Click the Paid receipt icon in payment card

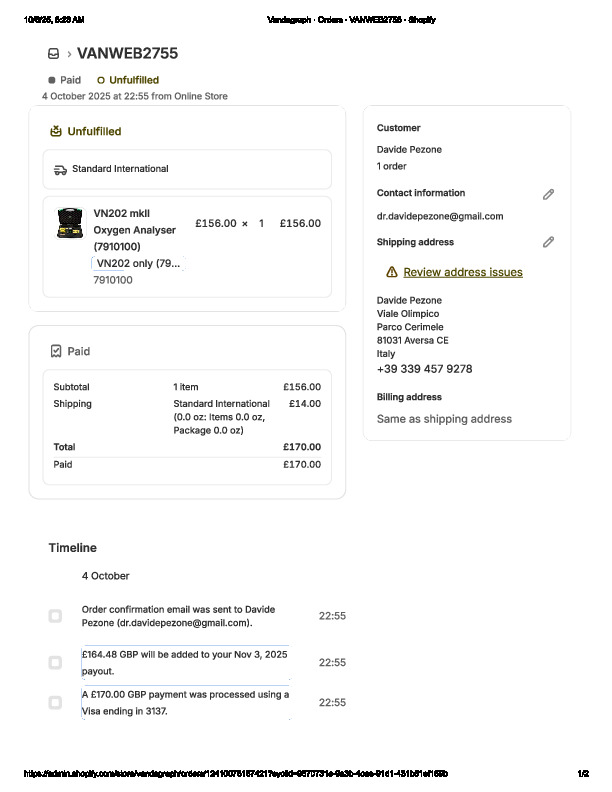56,351
